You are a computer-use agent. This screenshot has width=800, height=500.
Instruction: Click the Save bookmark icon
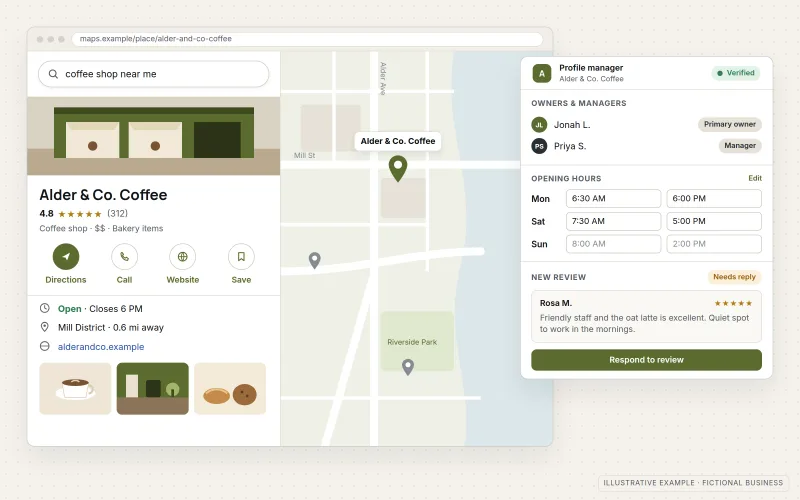point(241,257)
